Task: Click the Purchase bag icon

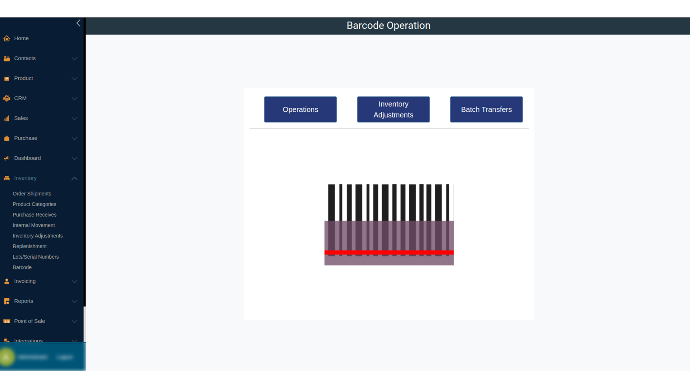Action: point(7,138)
